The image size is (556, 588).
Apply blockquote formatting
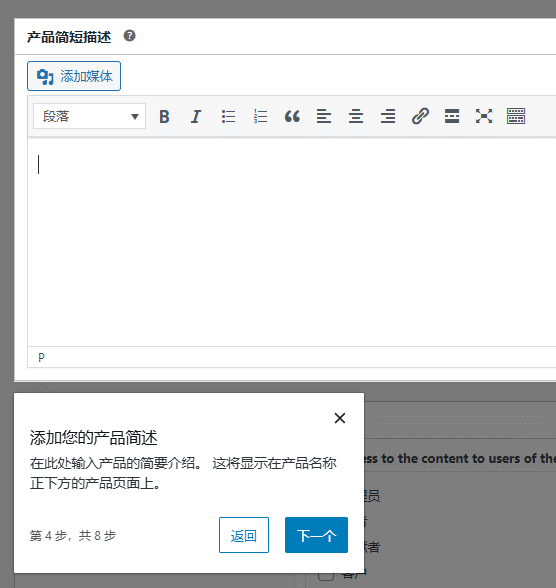tap(292, 116)
